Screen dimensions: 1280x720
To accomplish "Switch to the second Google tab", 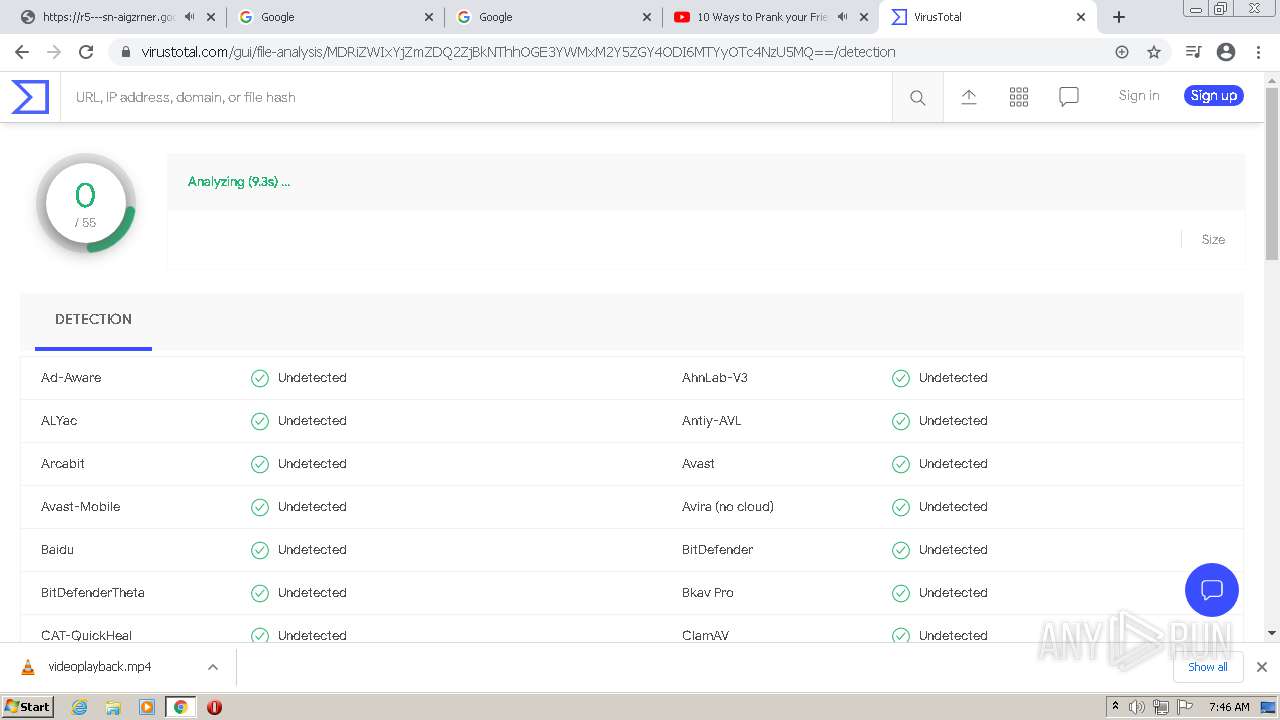I will click(552, 17).
